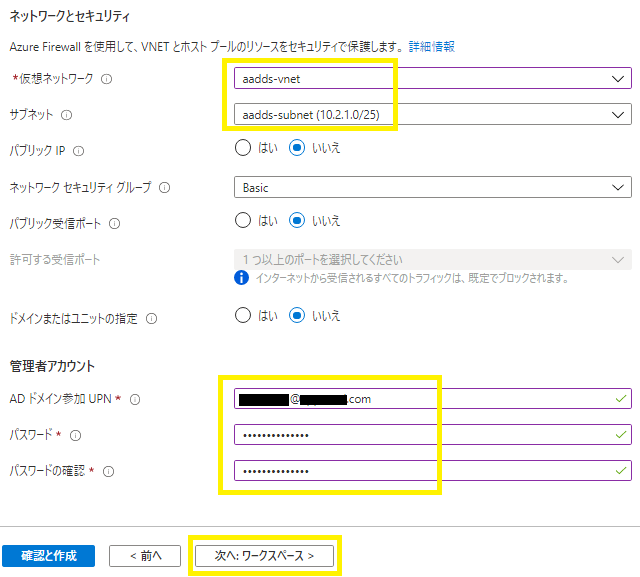Screen dimensions: 640x577
Task: Click info icon next to パブリック受信ポート
Action: 115,224
